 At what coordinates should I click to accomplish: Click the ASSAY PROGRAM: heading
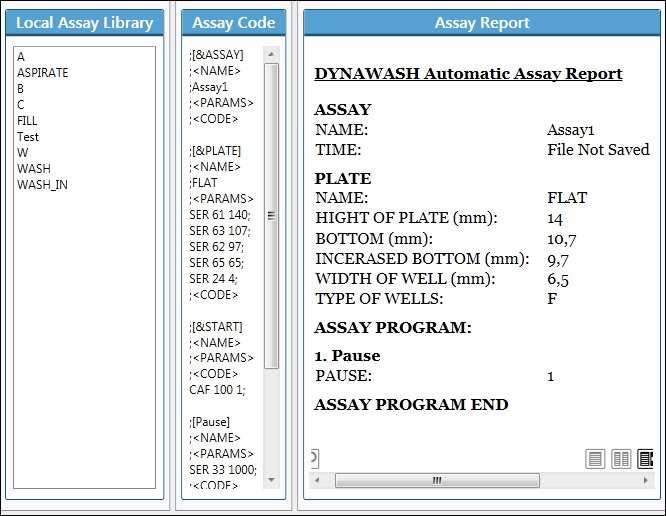click(x=393, y=327)
